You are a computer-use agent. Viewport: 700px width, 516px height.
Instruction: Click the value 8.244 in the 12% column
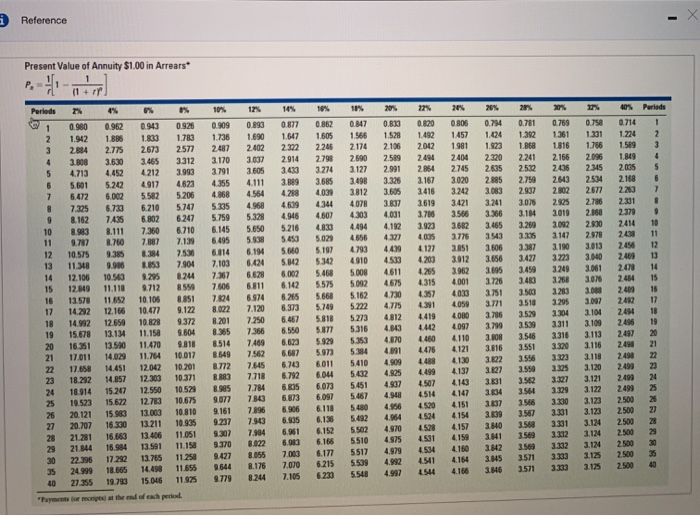tap(256, 478)
